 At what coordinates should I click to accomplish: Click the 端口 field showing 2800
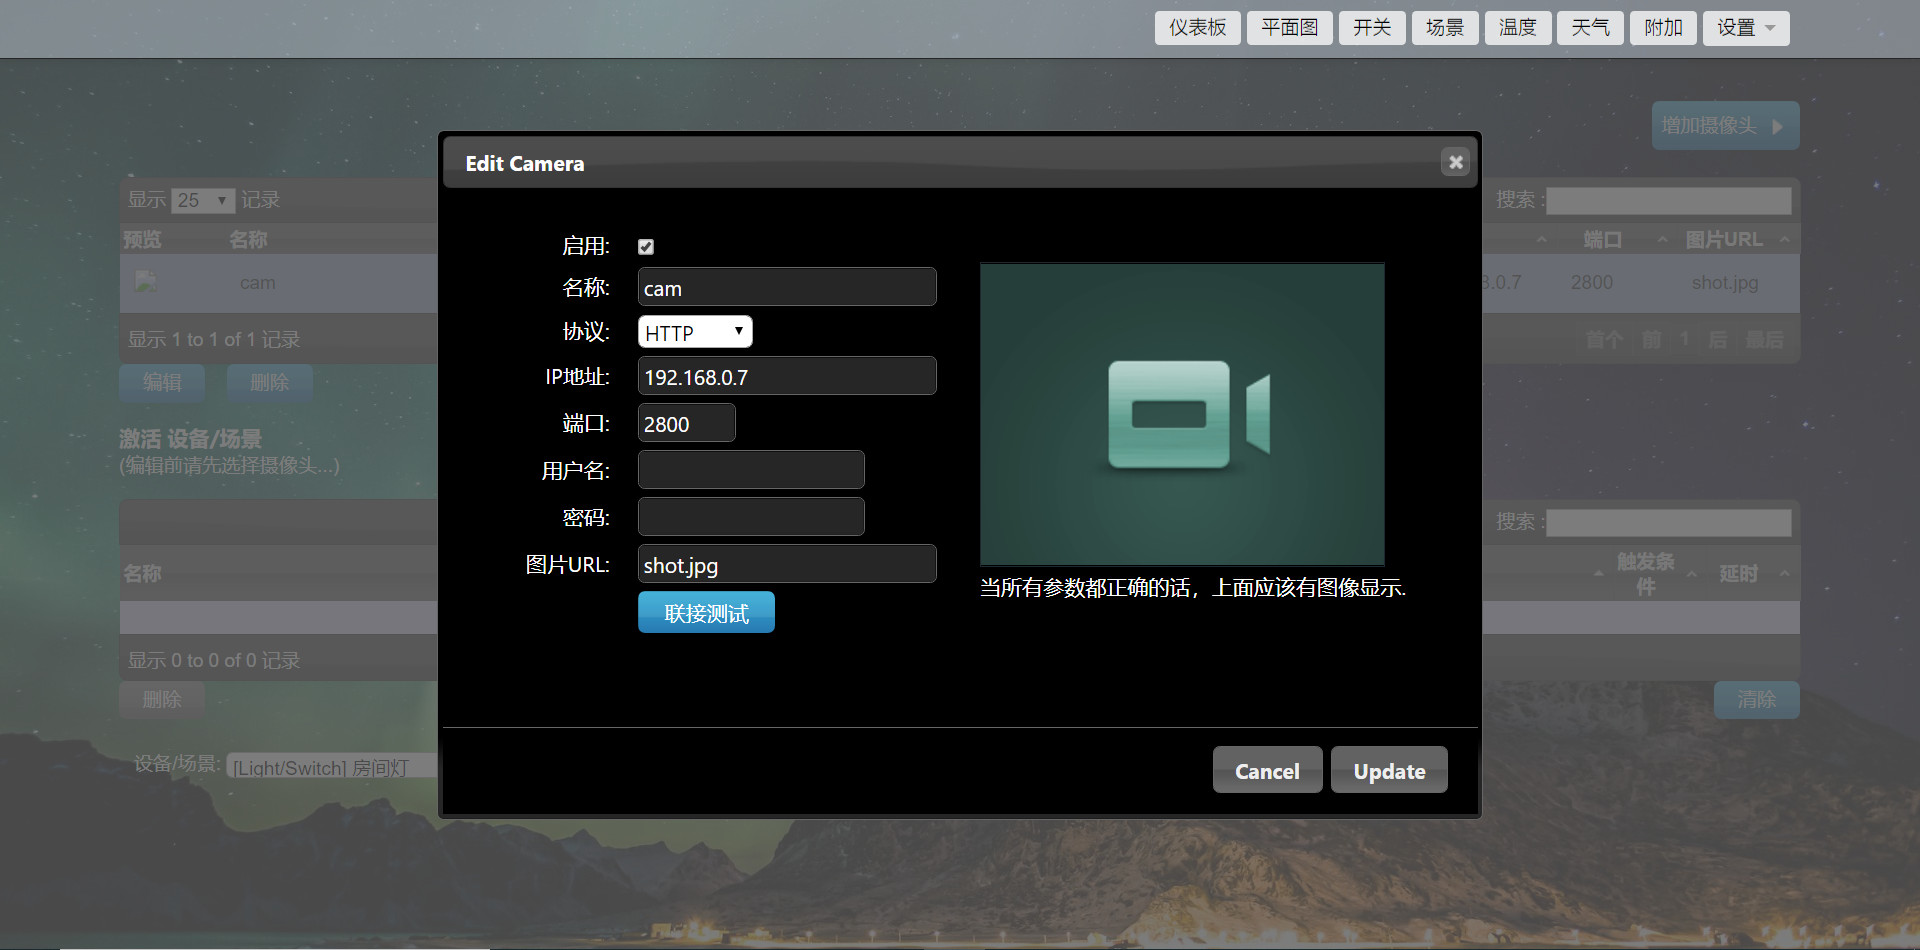point(686,423)
